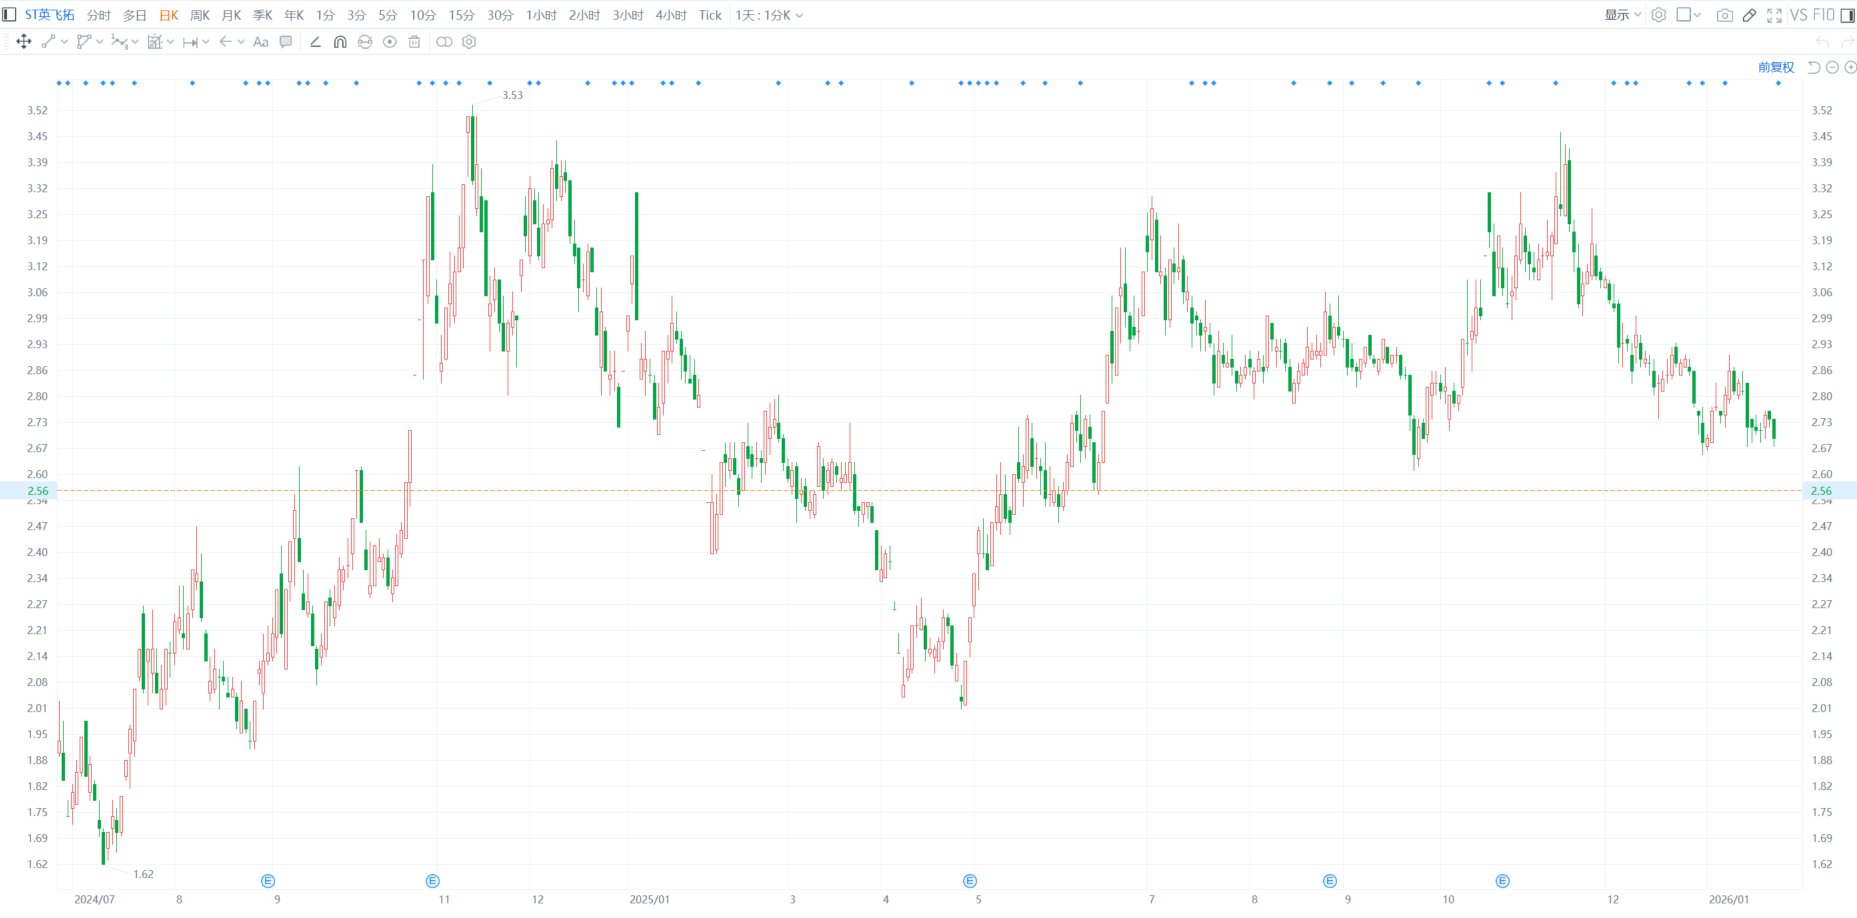This screenshot has height=918, width=1857.
Task: Click the 前复权 adjustment link
Action: 1776,67
